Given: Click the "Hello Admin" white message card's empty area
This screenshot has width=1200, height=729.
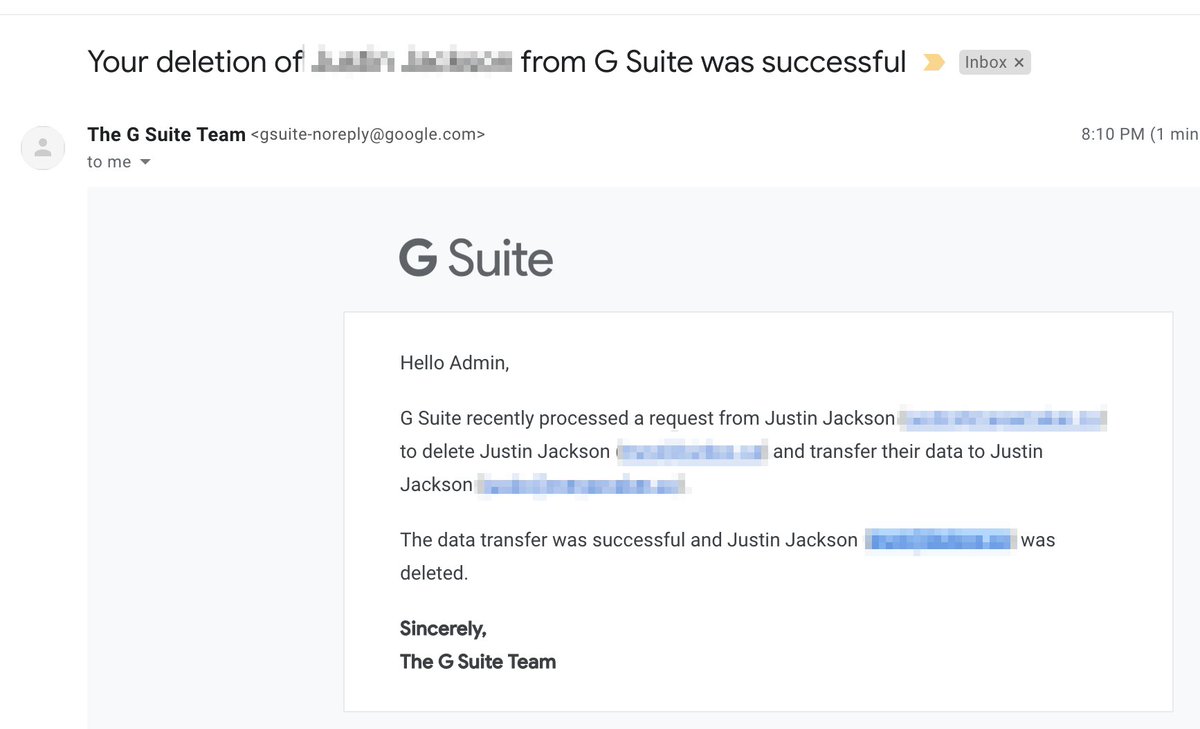Looking at the screenshot, I should coord(900,640).
